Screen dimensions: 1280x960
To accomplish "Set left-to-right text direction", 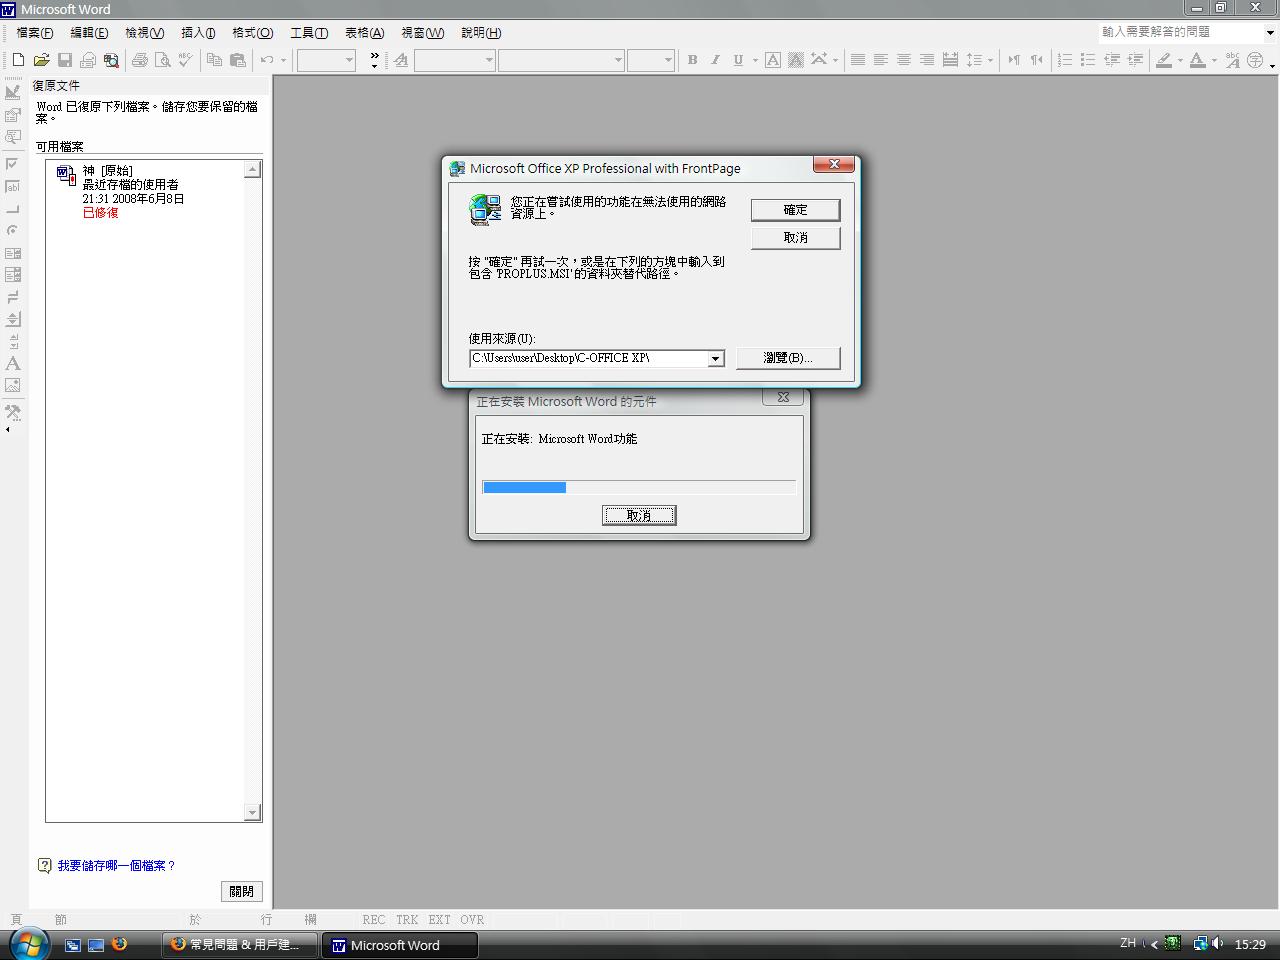I will coord(1014,60).
